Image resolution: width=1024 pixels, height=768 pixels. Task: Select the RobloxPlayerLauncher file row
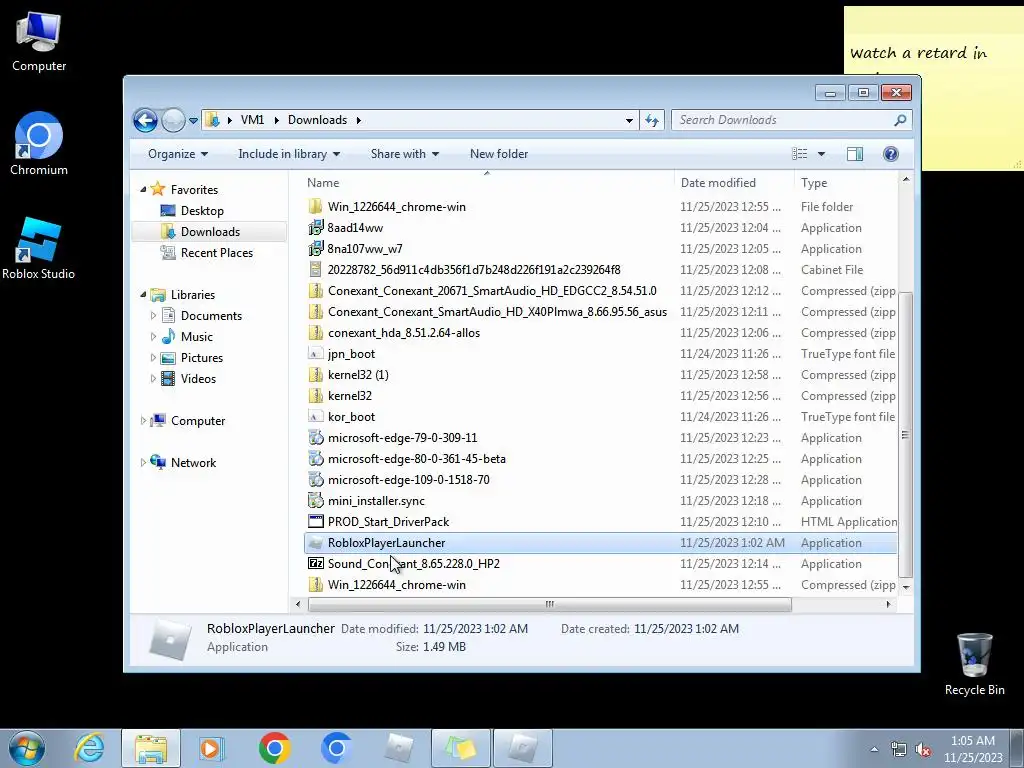click(600, 543)
